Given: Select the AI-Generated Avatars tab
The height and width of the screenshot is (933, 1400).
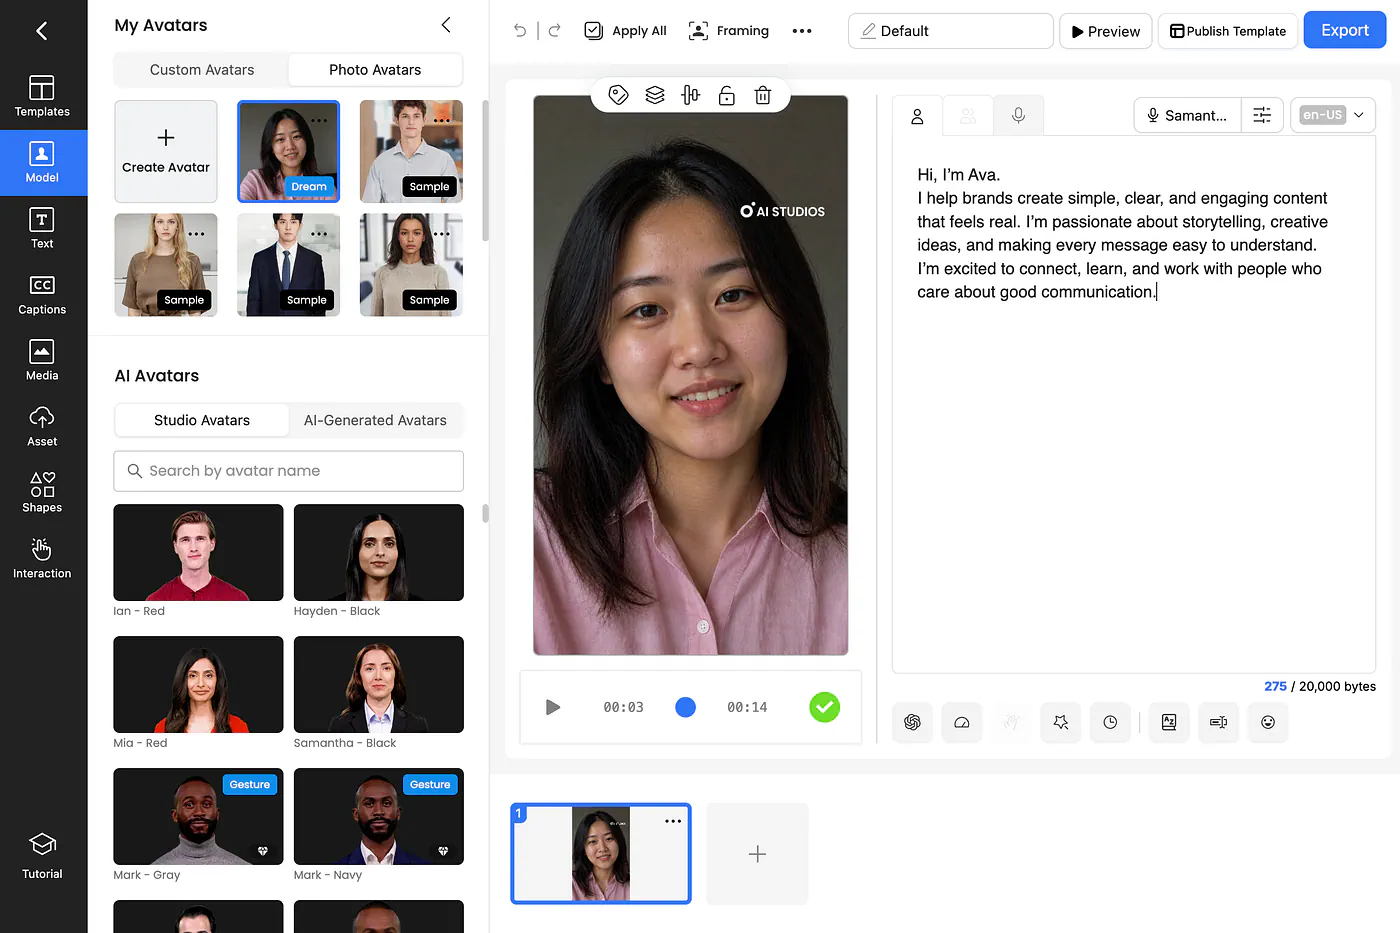Looking at the screenshot, I should 375,420.
